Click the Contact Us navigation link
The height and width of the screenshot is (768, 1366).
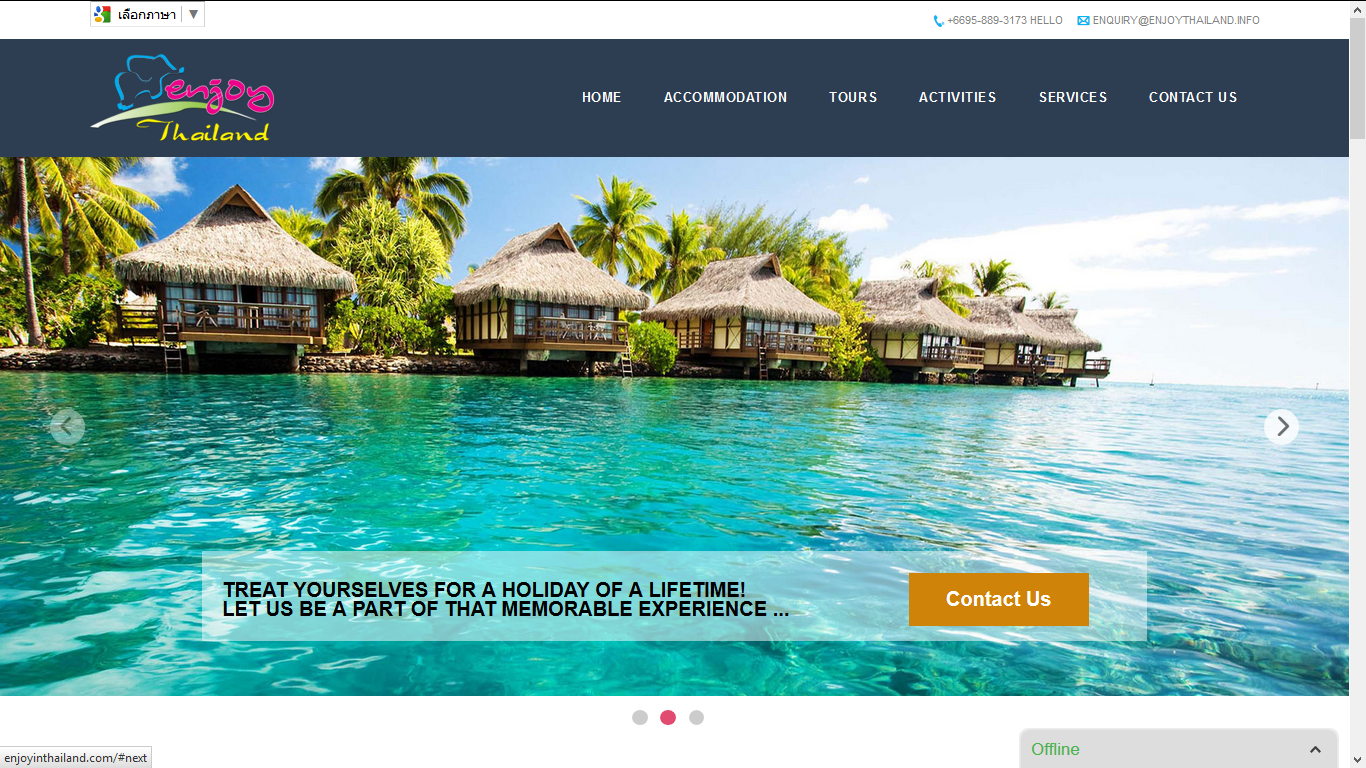[1193, 97]
